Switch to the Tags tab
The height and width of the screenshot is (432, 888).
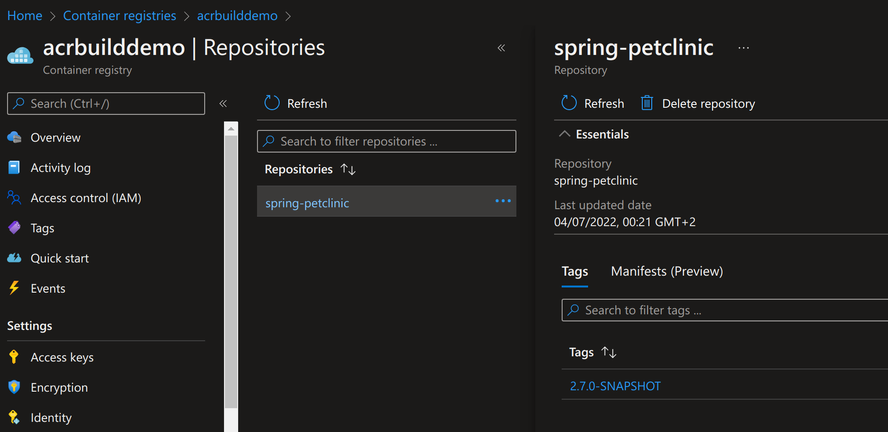575,272
